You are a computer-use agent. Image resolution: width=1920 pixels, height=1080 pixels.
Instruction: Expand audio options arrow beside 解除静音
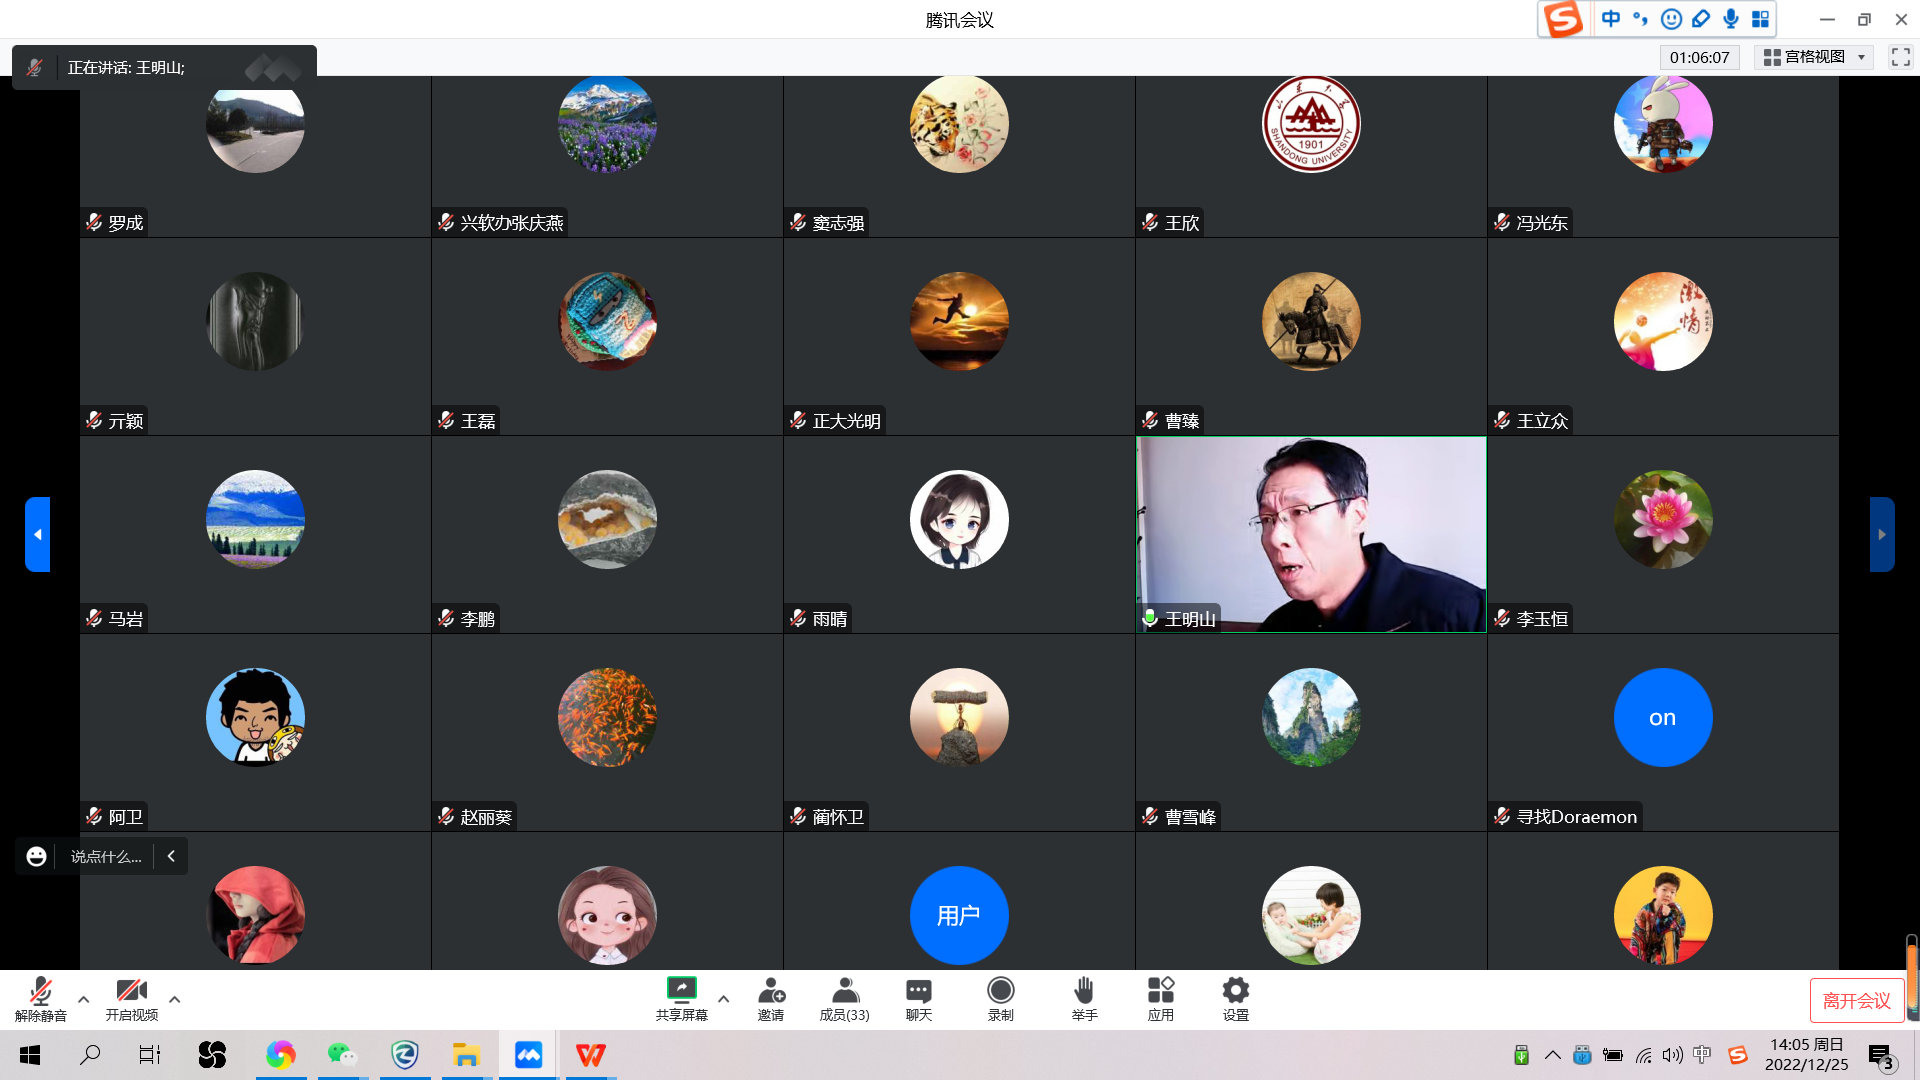(84, 999)
